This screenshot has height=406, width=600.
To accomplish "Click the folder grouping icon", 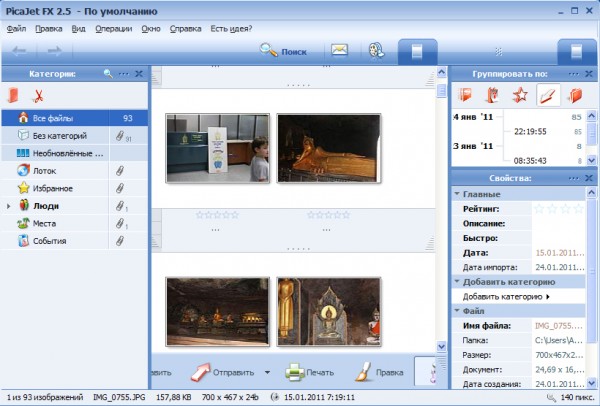I will (x=574, y=95).
